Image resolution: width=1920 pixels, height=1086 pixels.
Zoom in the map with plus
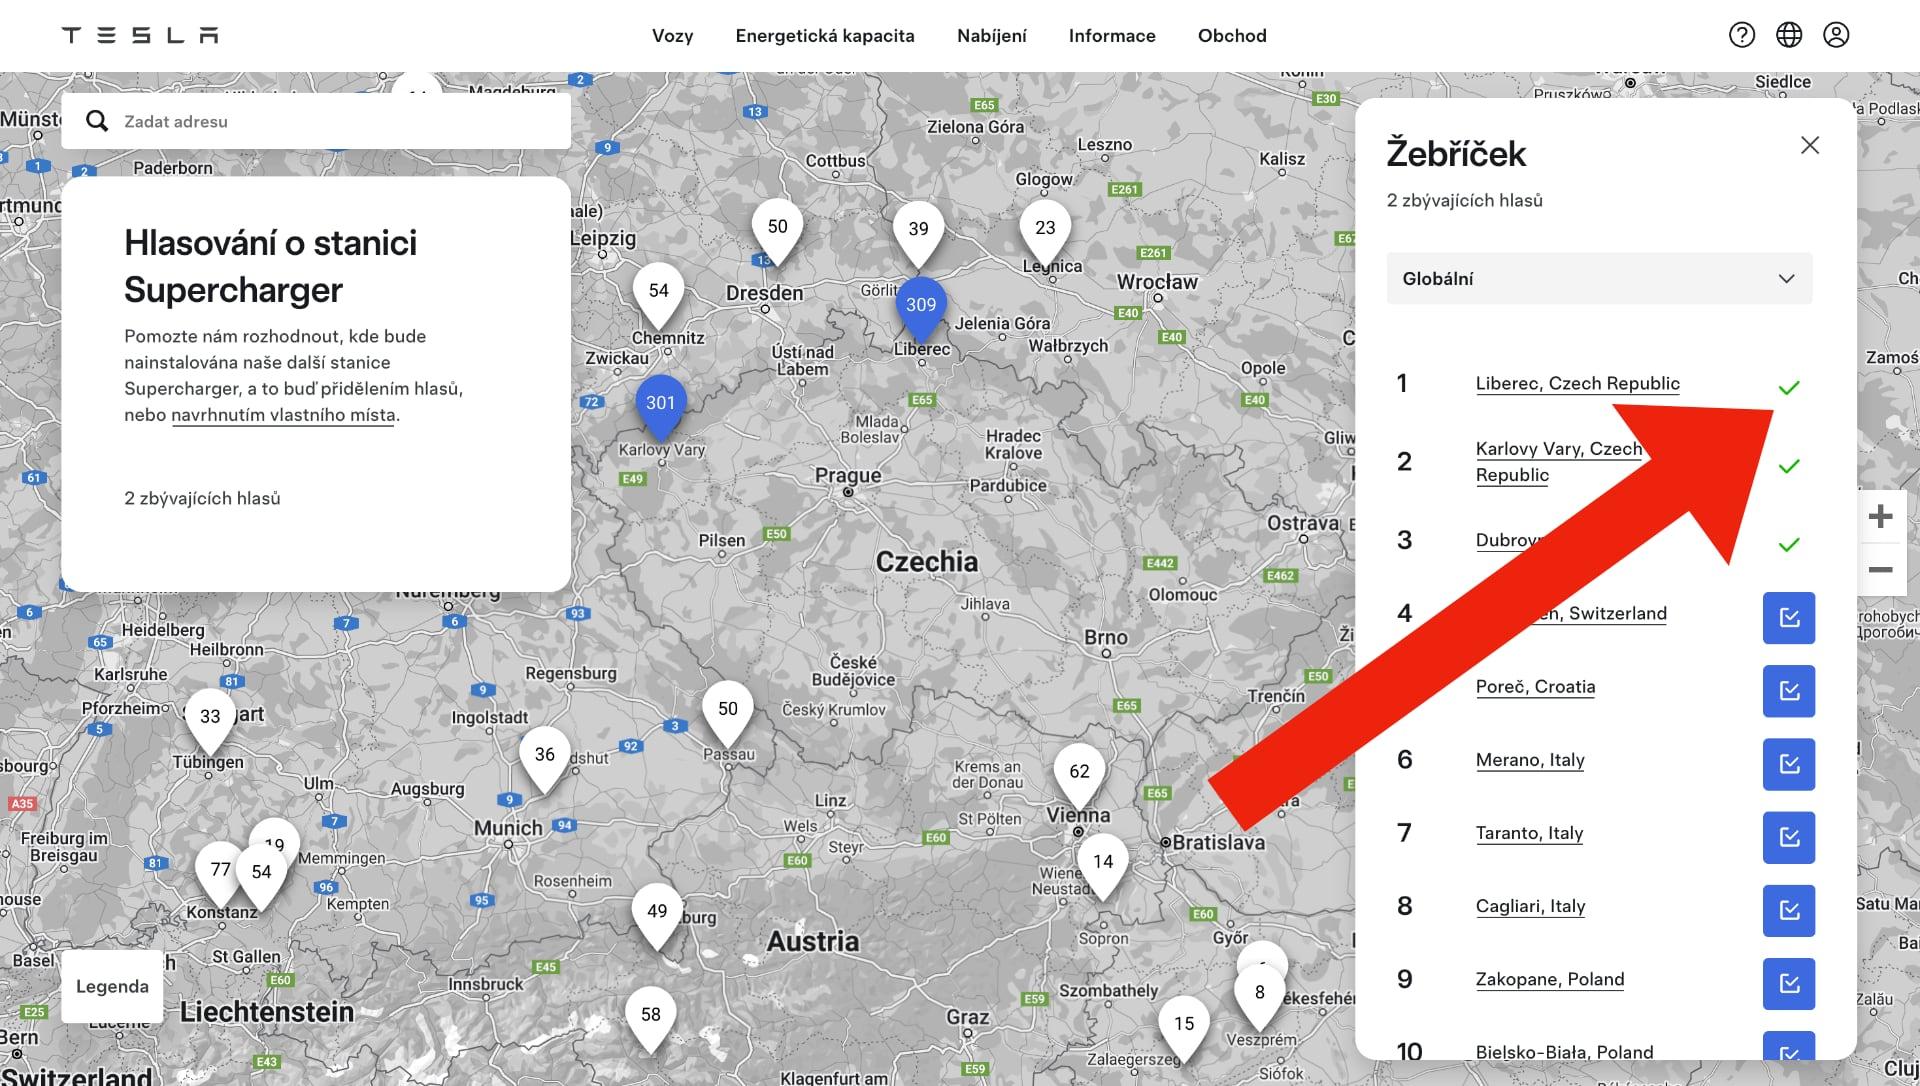(1881, 516)
